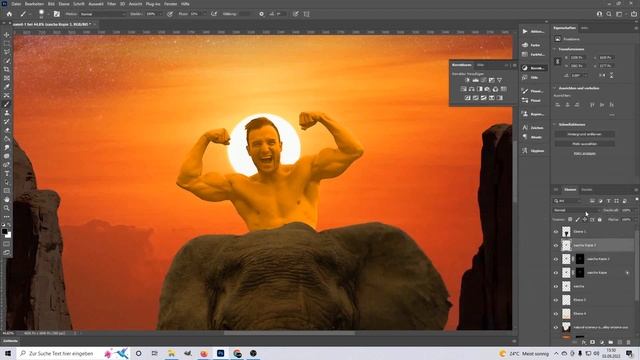The height and width of the screenshot is (360, 640).
Task: Open the Zeichen panel
Action: (534, 127)
